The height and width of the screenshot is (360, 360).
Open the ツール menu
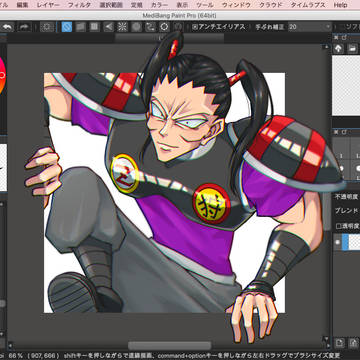pos(205,5)
